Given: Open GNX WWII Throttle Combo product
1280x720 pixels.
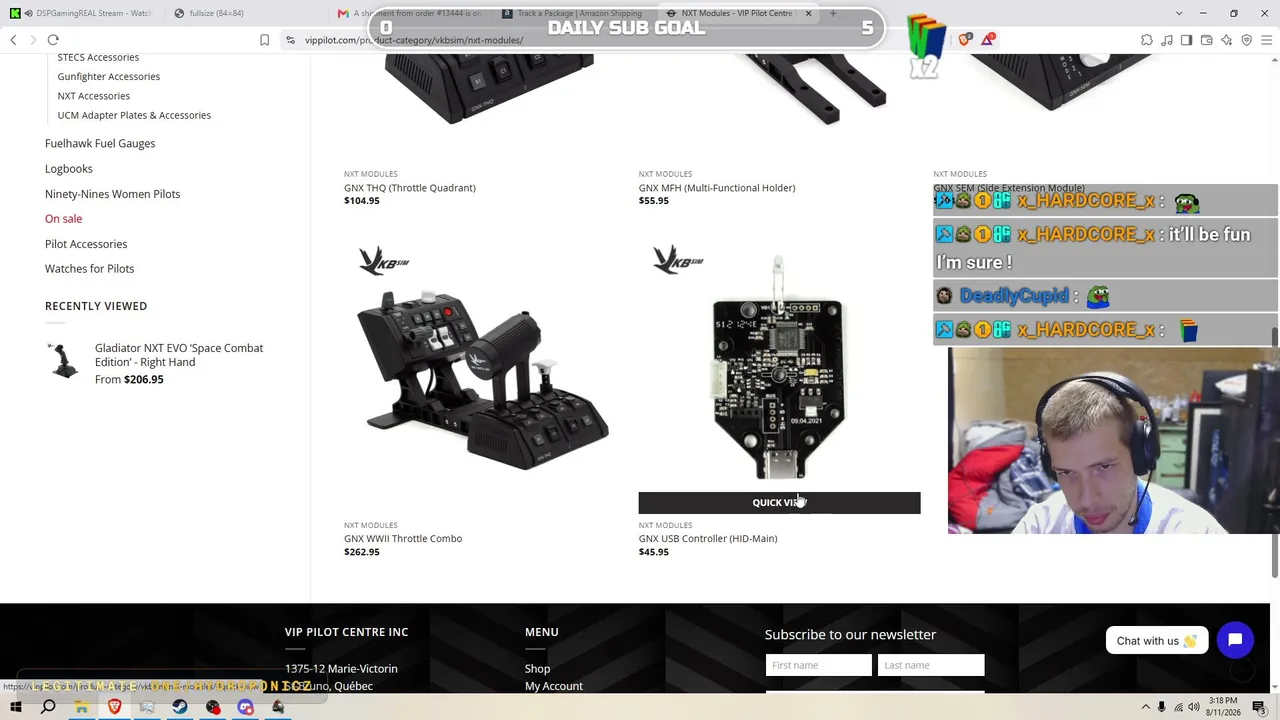Looking at the screenshot, I should coord(403,539).
